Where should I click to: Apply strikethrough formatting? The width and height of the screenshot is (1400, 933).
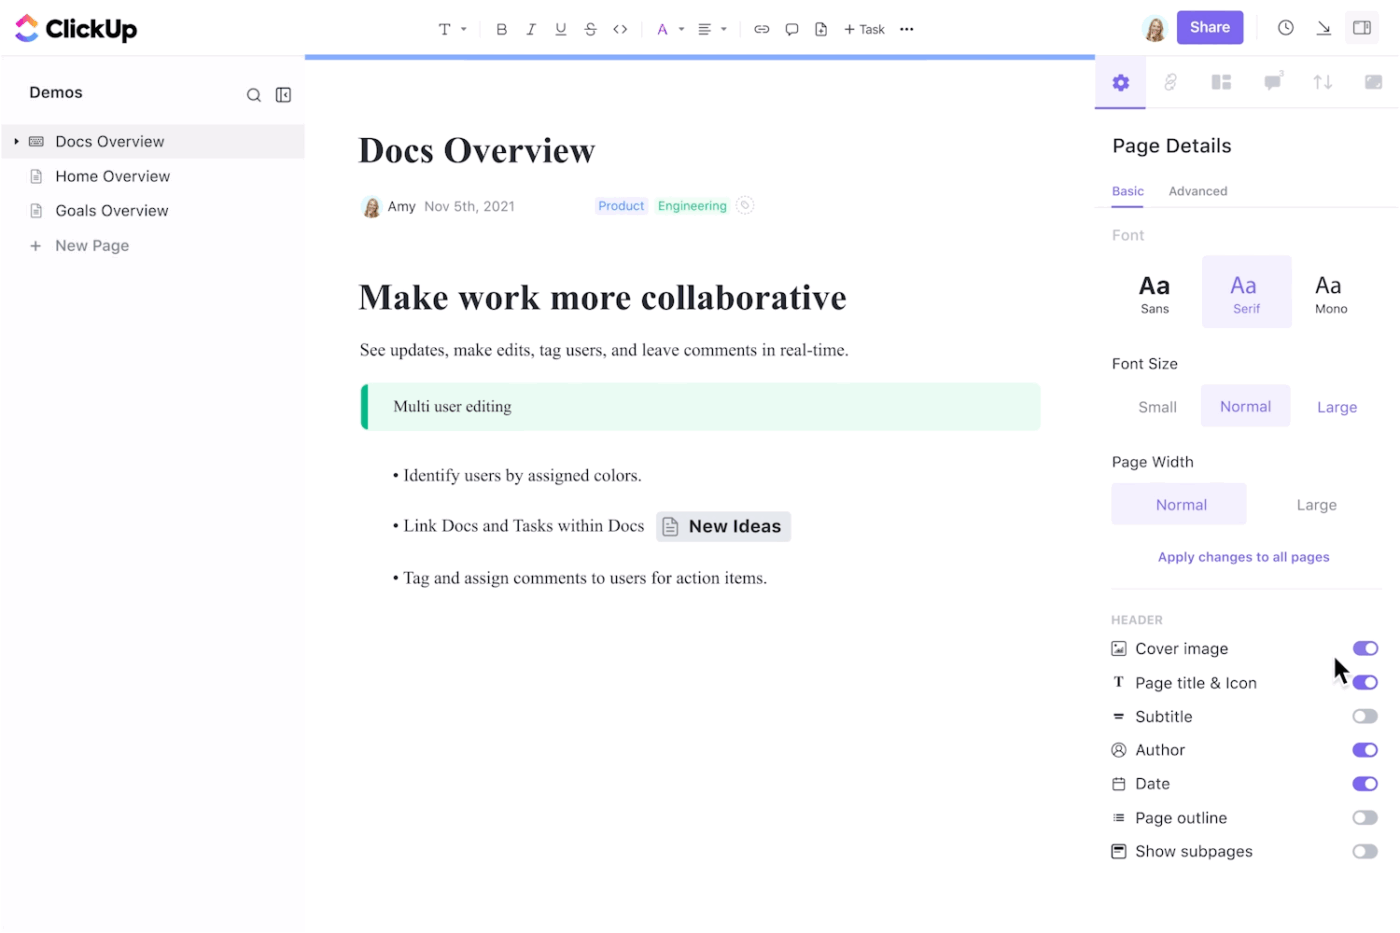click(590, 29)
